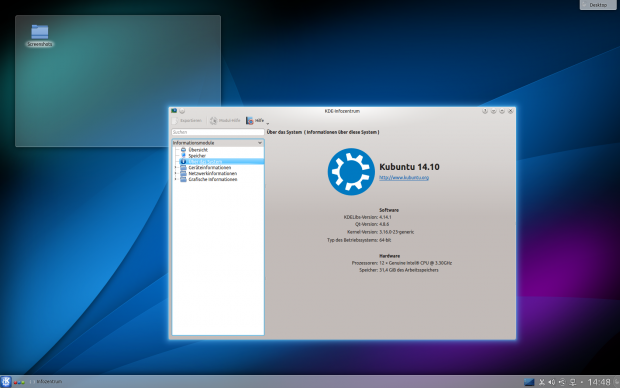Click the Hardware section heading

tap(389, 256)
